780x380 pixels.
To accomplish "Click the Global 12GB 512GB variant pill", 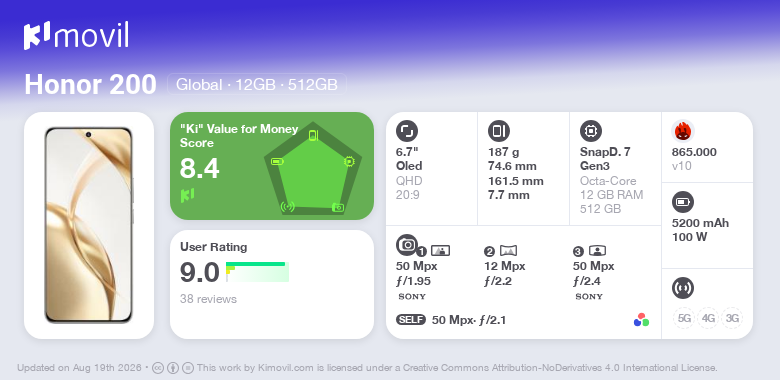I will 257,84.
